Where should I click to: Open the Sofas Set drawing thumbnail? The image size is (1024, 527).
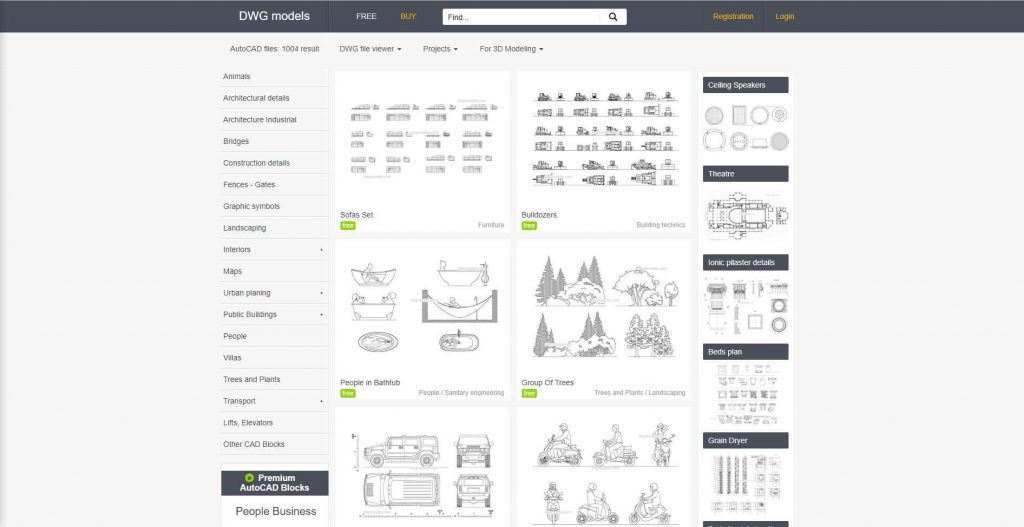point(423,140)
